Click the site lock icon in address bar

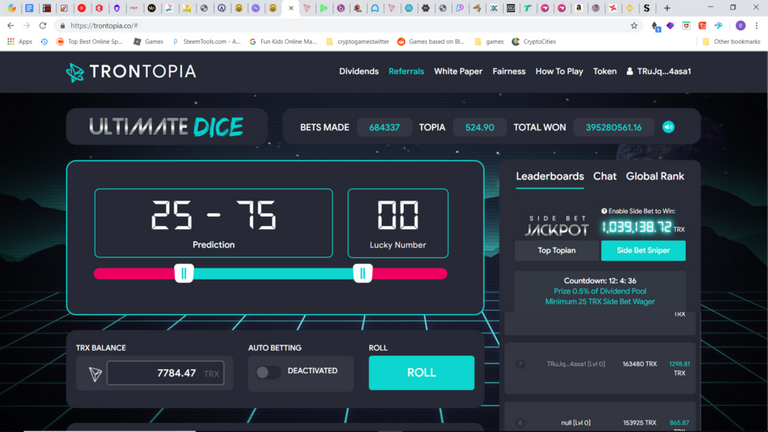tap(62, 25)
